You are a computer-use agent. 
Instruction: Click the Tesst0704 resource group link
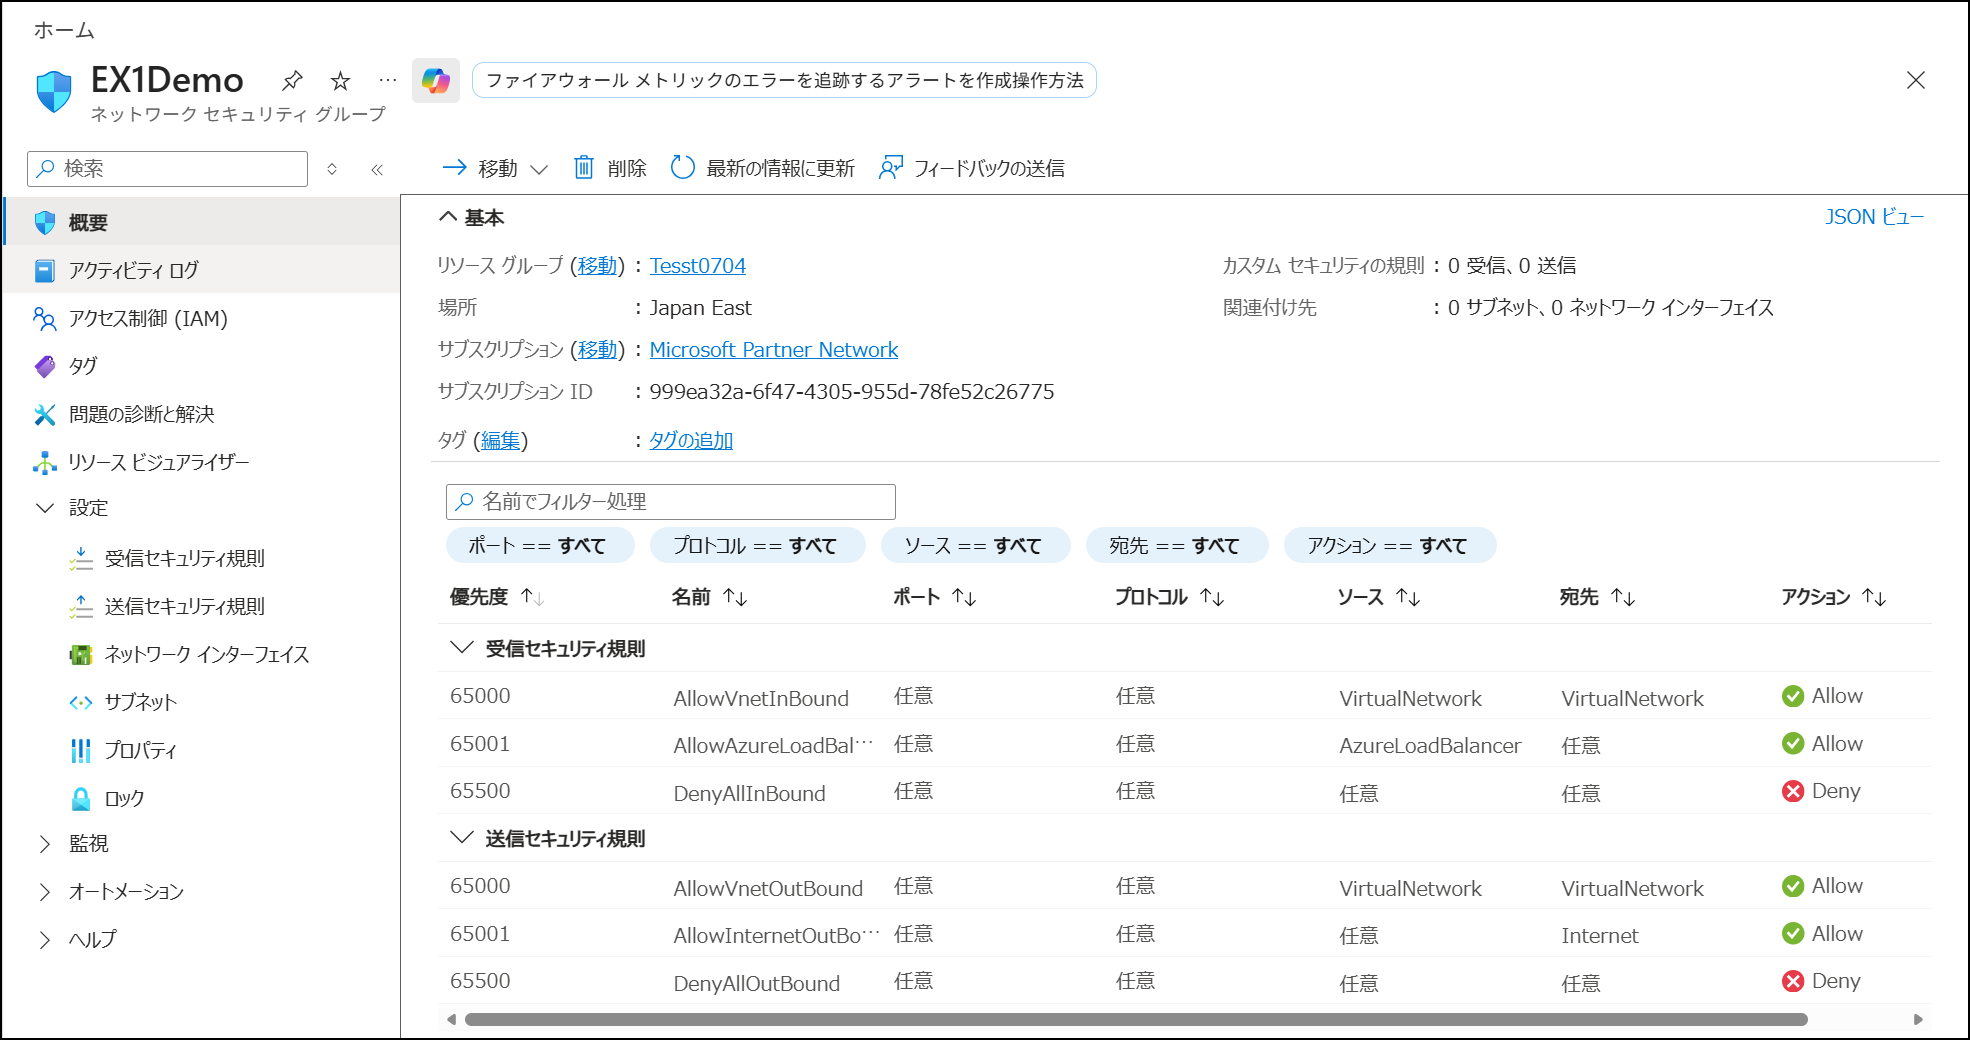(698, 266)
